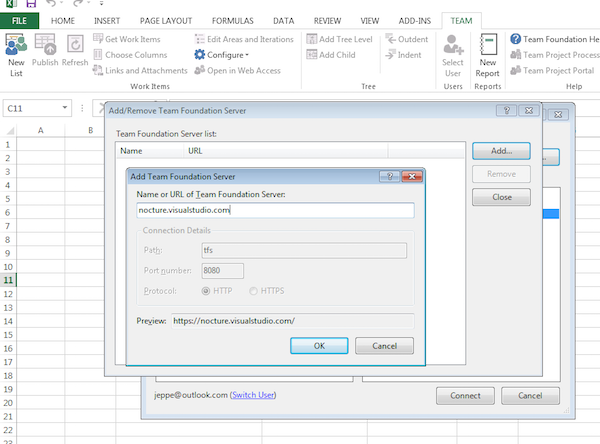Screen dimensions: 600x444
Task: Open Team Project Process Guidance
Action: [x=555, y=55]
